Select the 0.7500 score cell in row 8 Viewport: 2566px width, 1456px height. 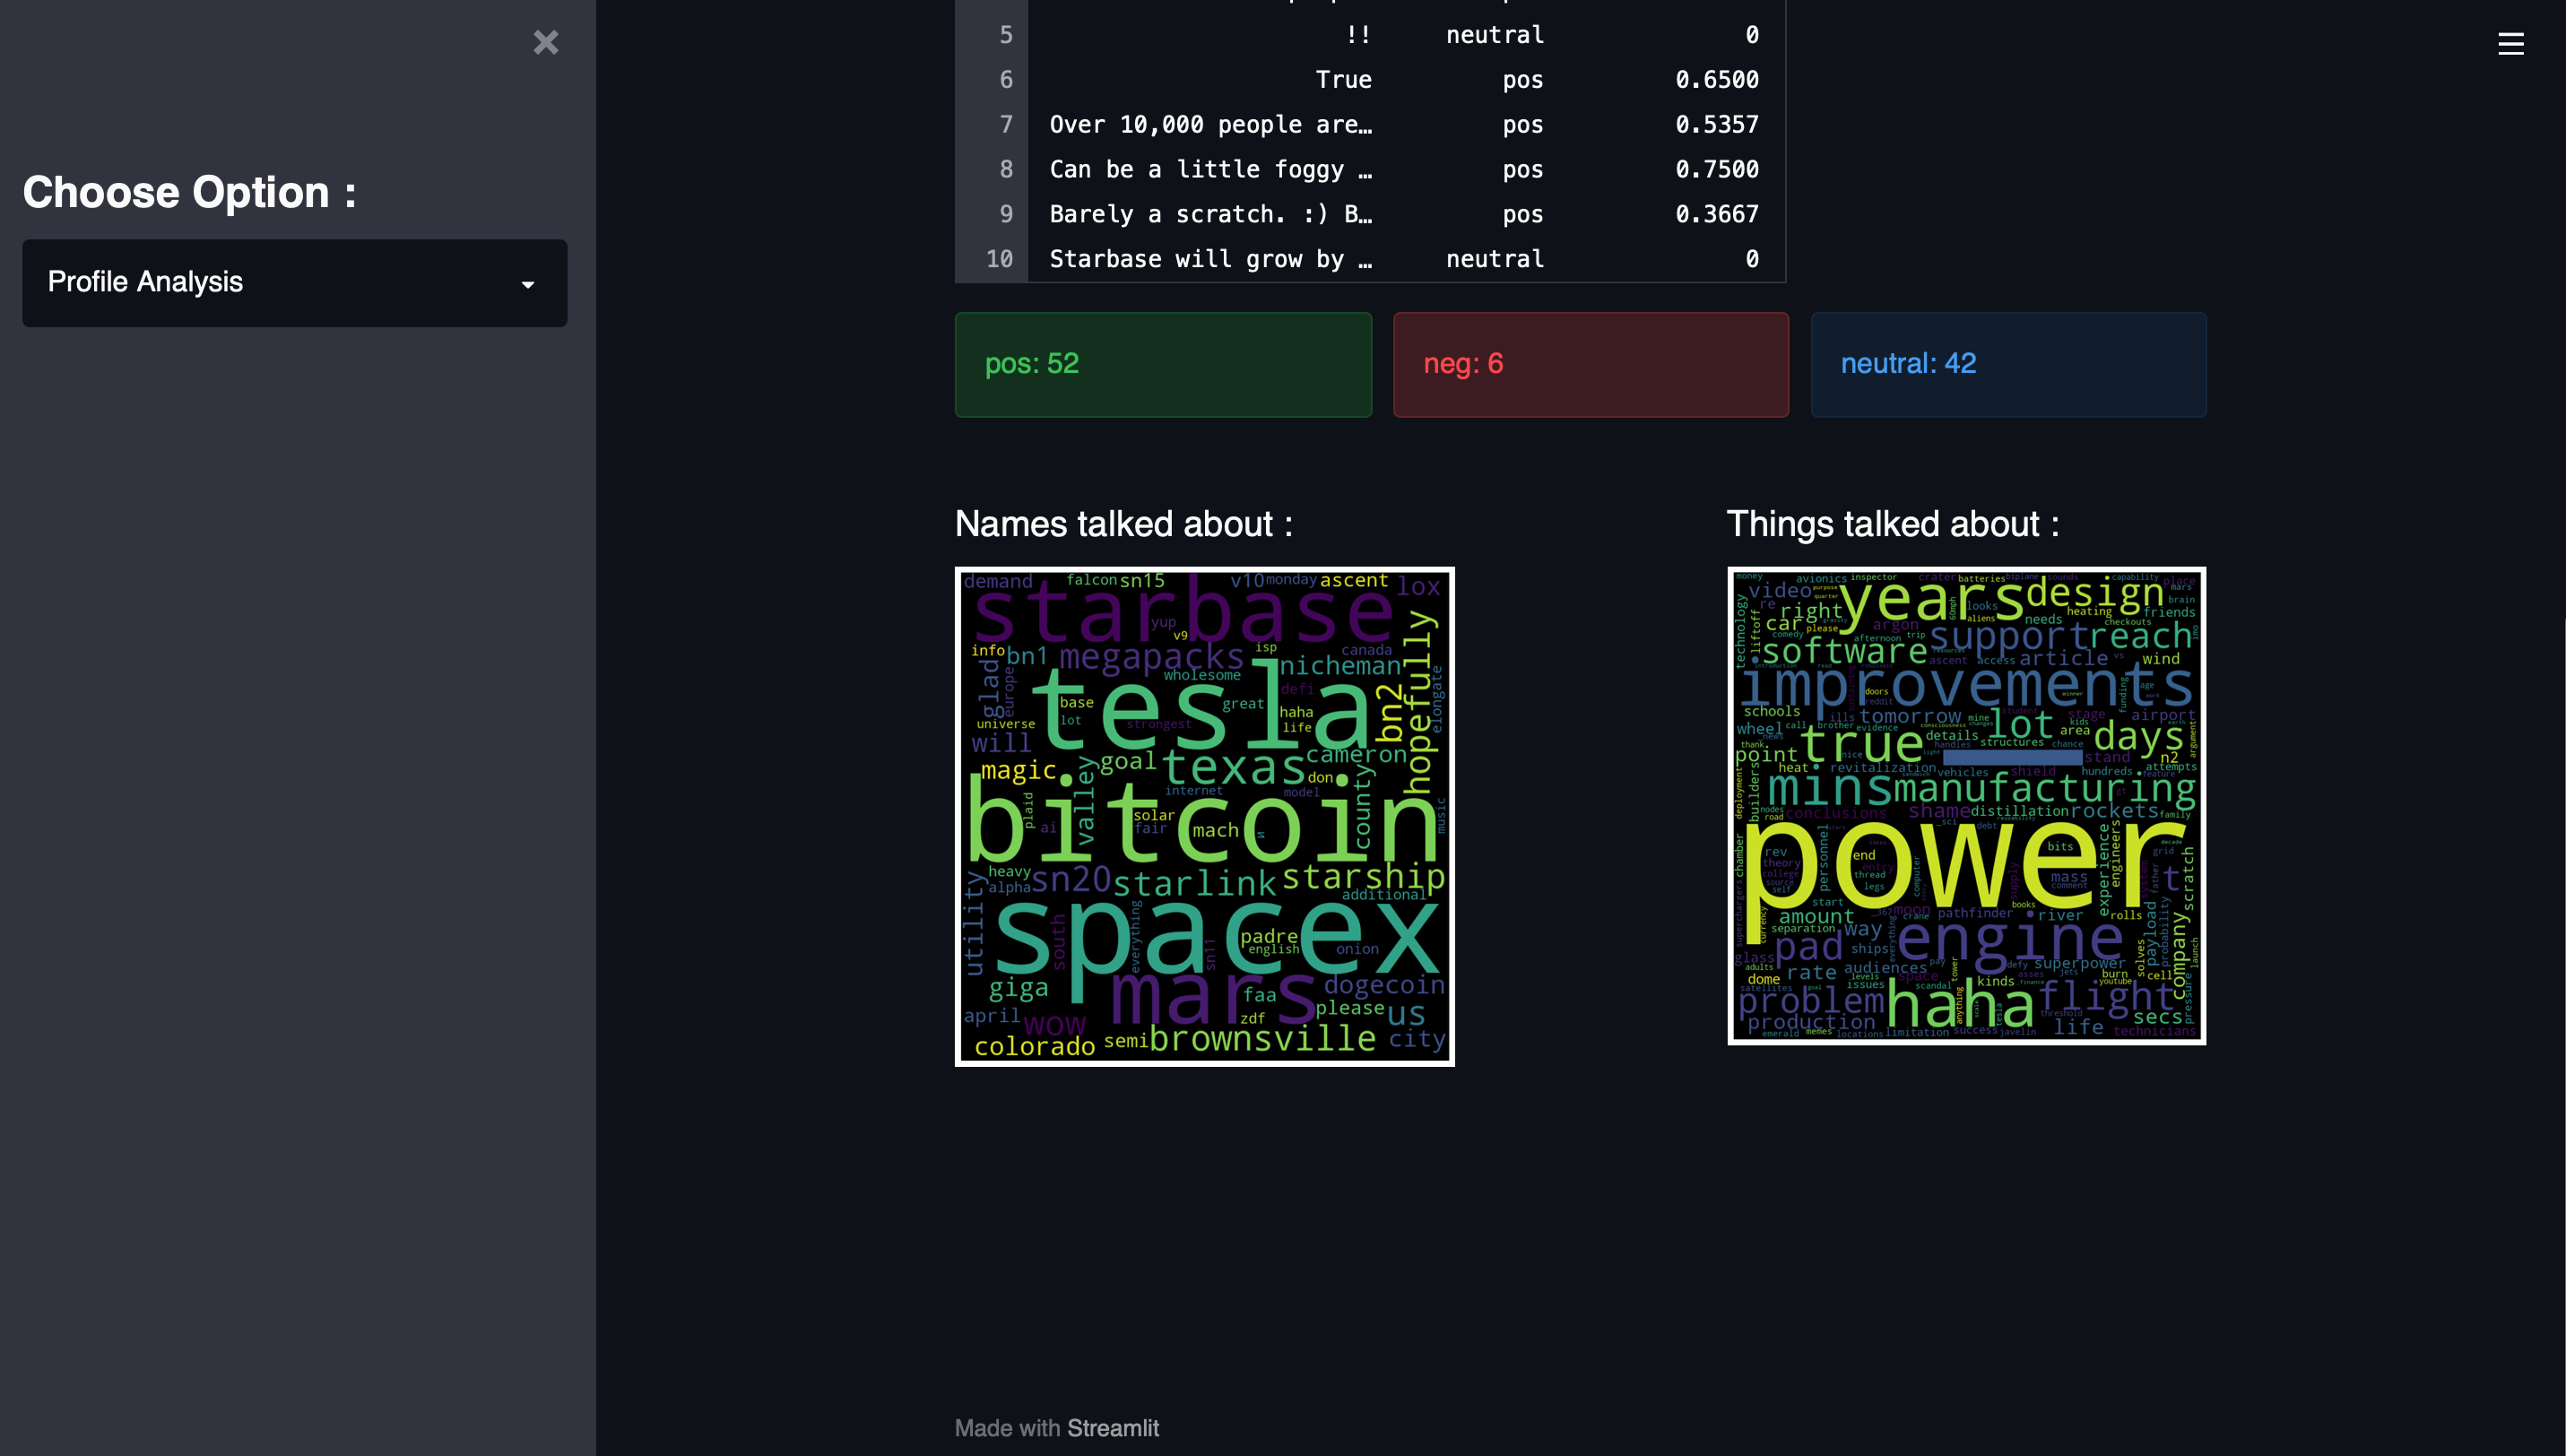tap(1716, 170)
